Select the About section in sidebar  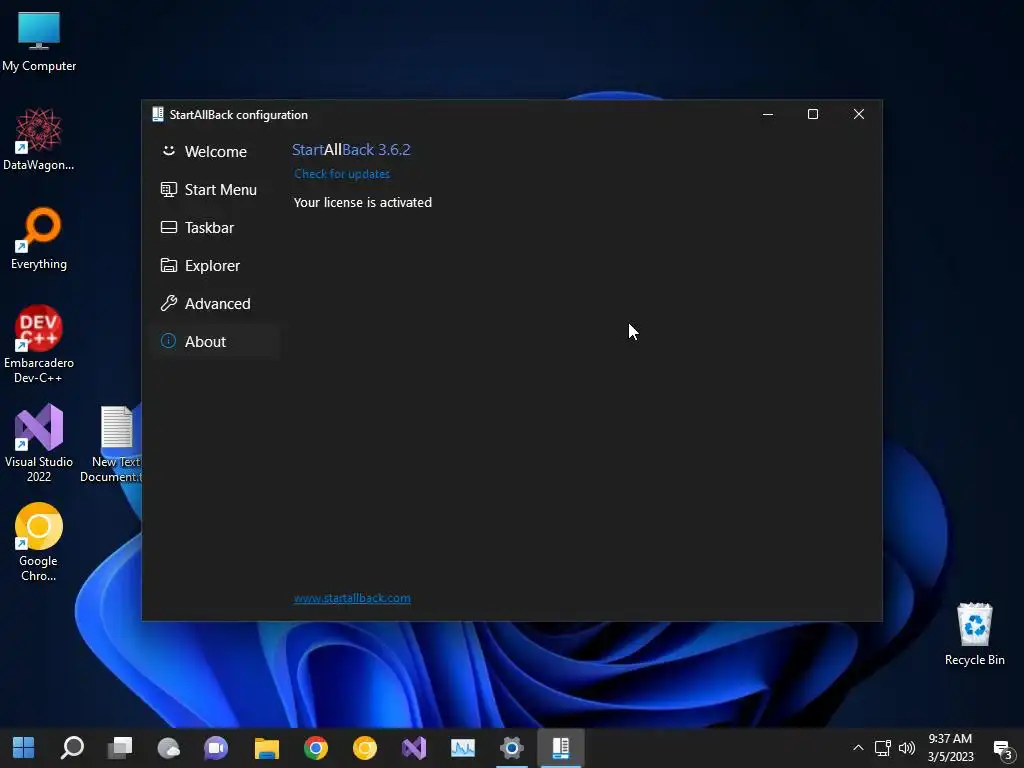215,341
